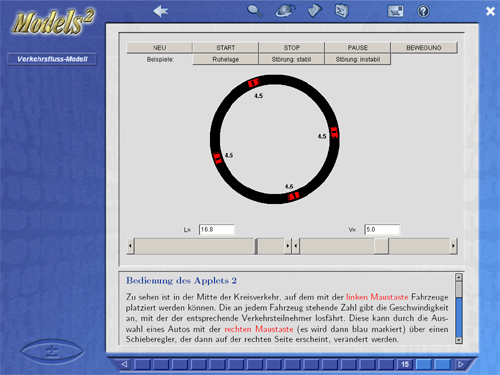The image size is (500, 375).
Task: Click the NEU button
Action: [x=159, y=48]
